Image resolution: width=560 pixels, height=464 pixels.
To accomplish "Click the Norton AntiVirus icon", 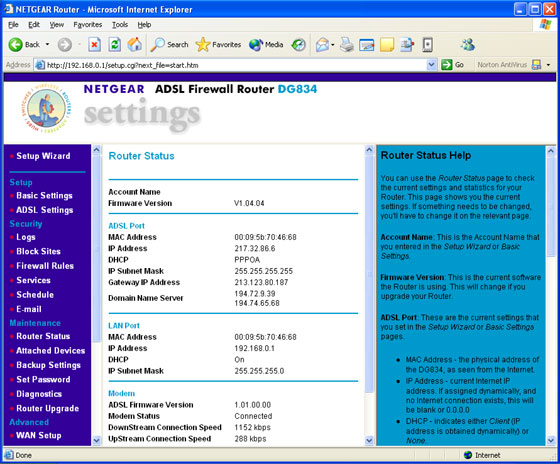I will (536, 65).
